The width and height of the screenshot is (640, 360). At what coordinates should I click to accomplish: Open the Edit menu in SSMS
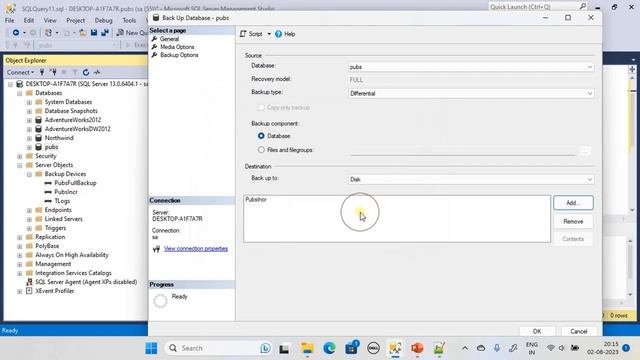pos(29,20)
